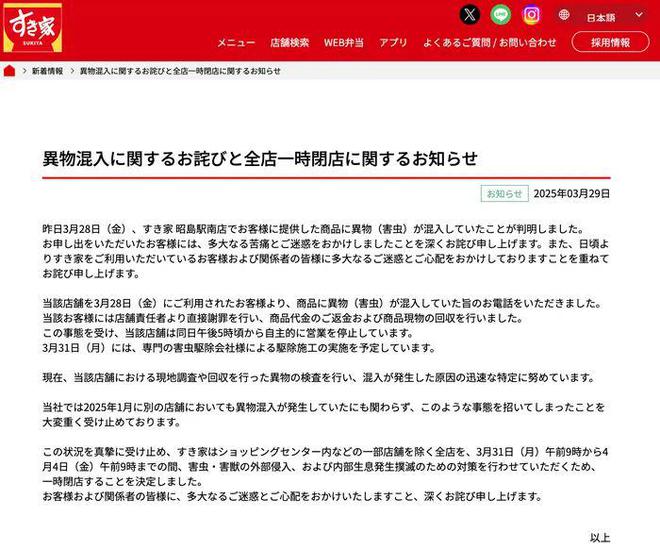Click the お知らせ category tag
Viewport: 660px width, 549px height.
(504, 194)
